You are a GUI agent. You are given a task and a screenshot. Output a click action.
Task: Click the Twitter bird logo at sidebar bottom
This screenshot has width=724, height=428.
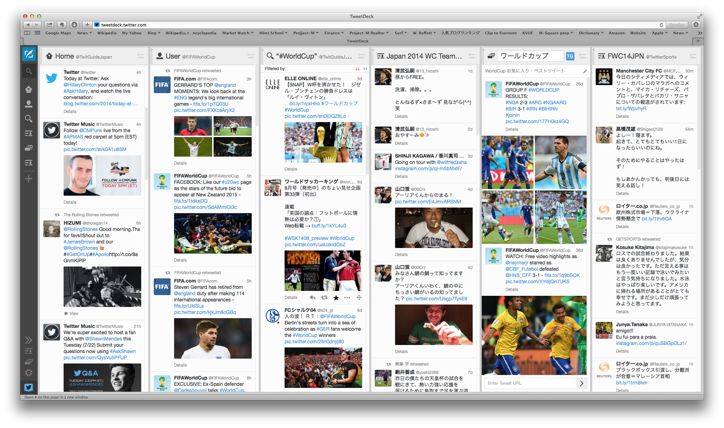click(29, 387)
